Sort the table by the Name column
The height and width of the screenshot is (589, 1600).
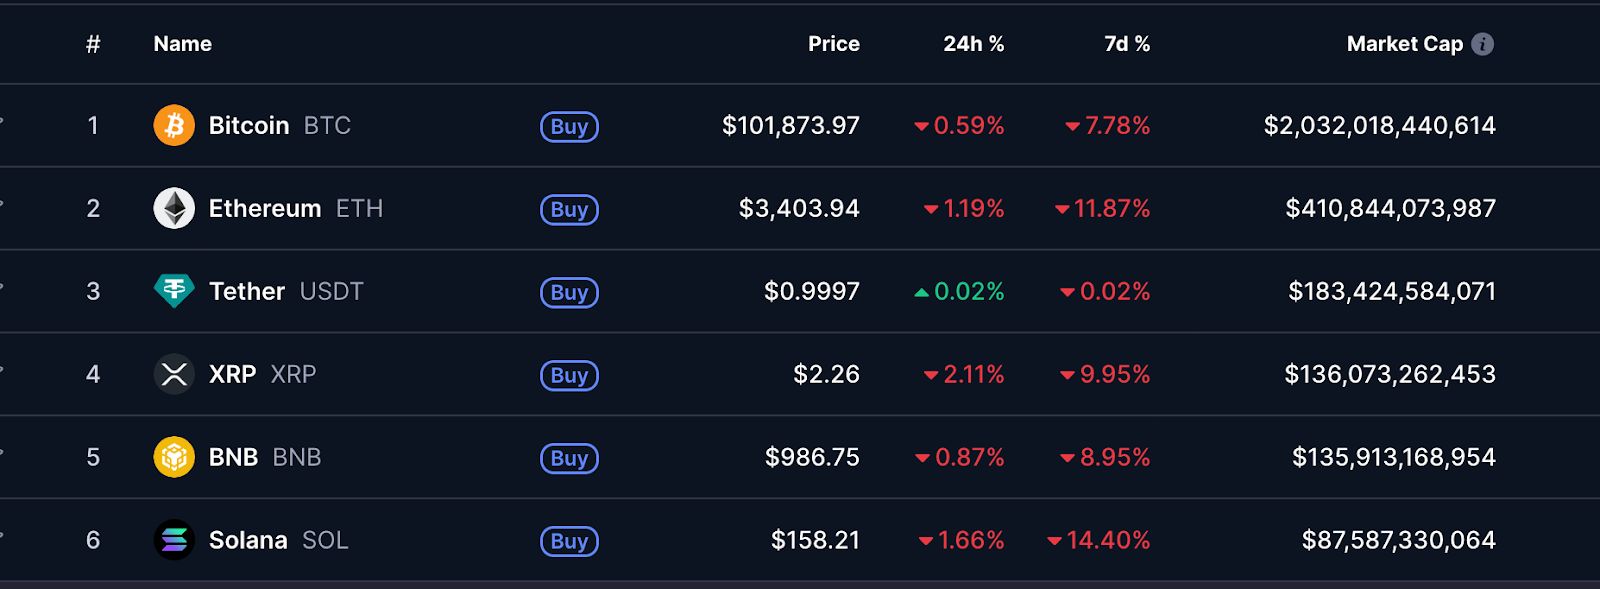click(181, 43)
